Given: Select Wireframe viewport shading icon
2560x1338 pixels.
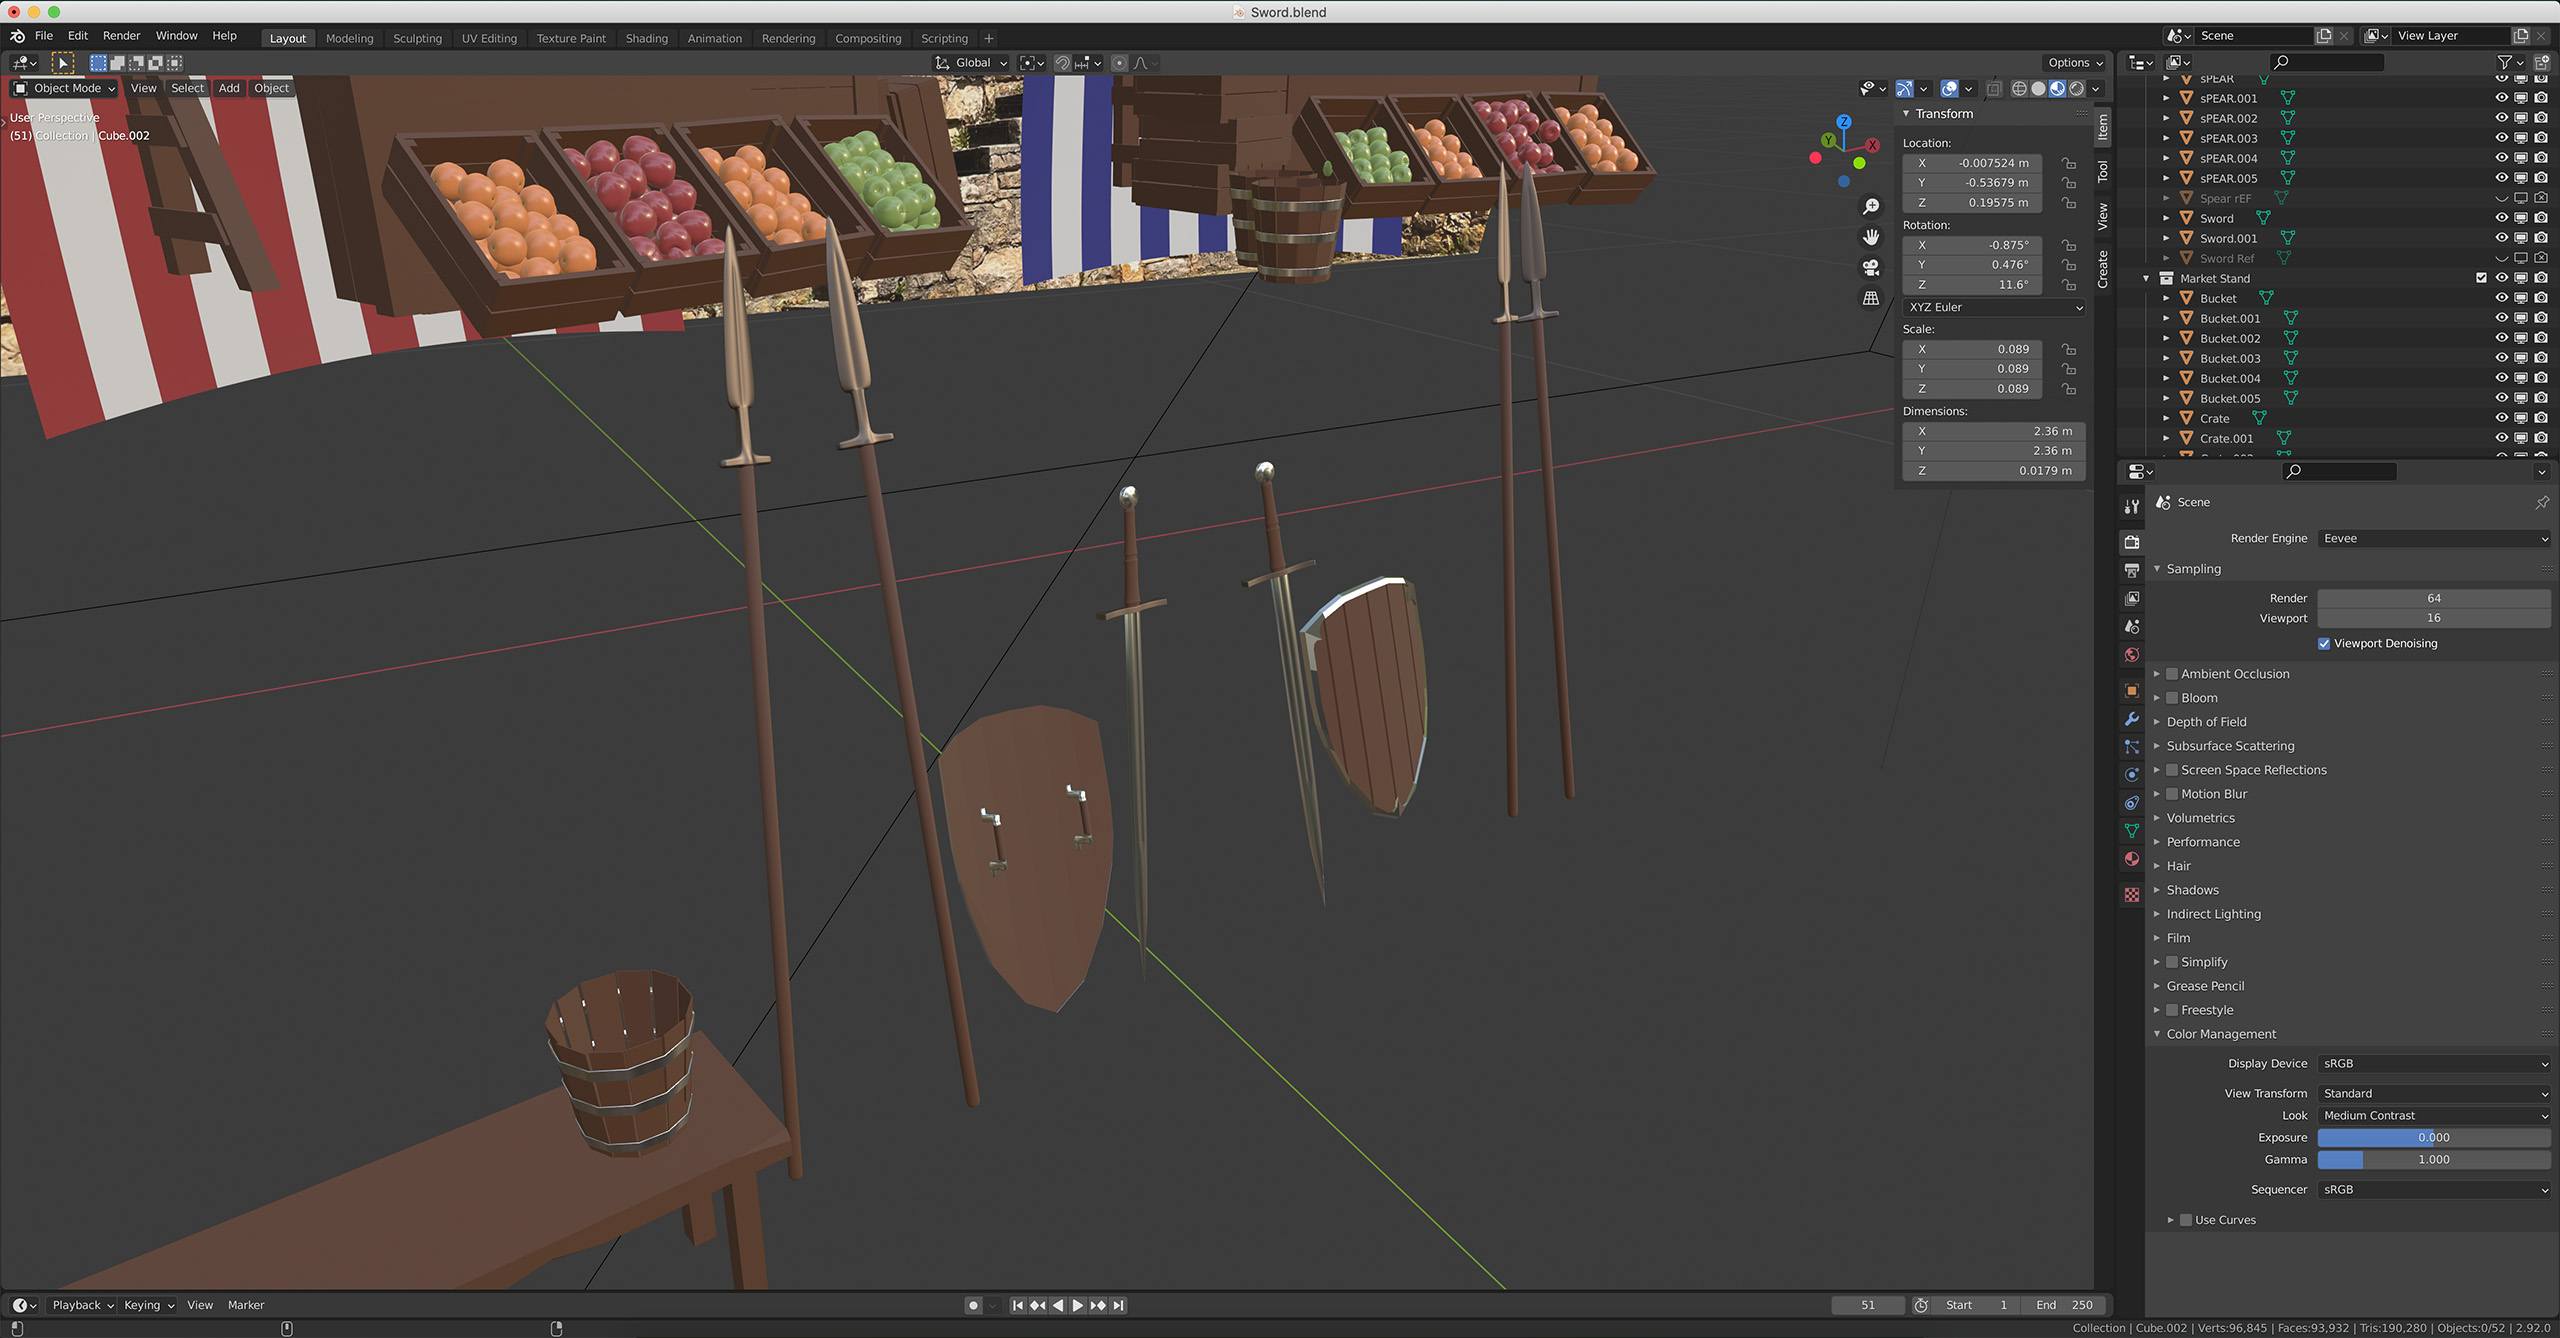Looking at the screenshot, I should [x=2019, y=89].
